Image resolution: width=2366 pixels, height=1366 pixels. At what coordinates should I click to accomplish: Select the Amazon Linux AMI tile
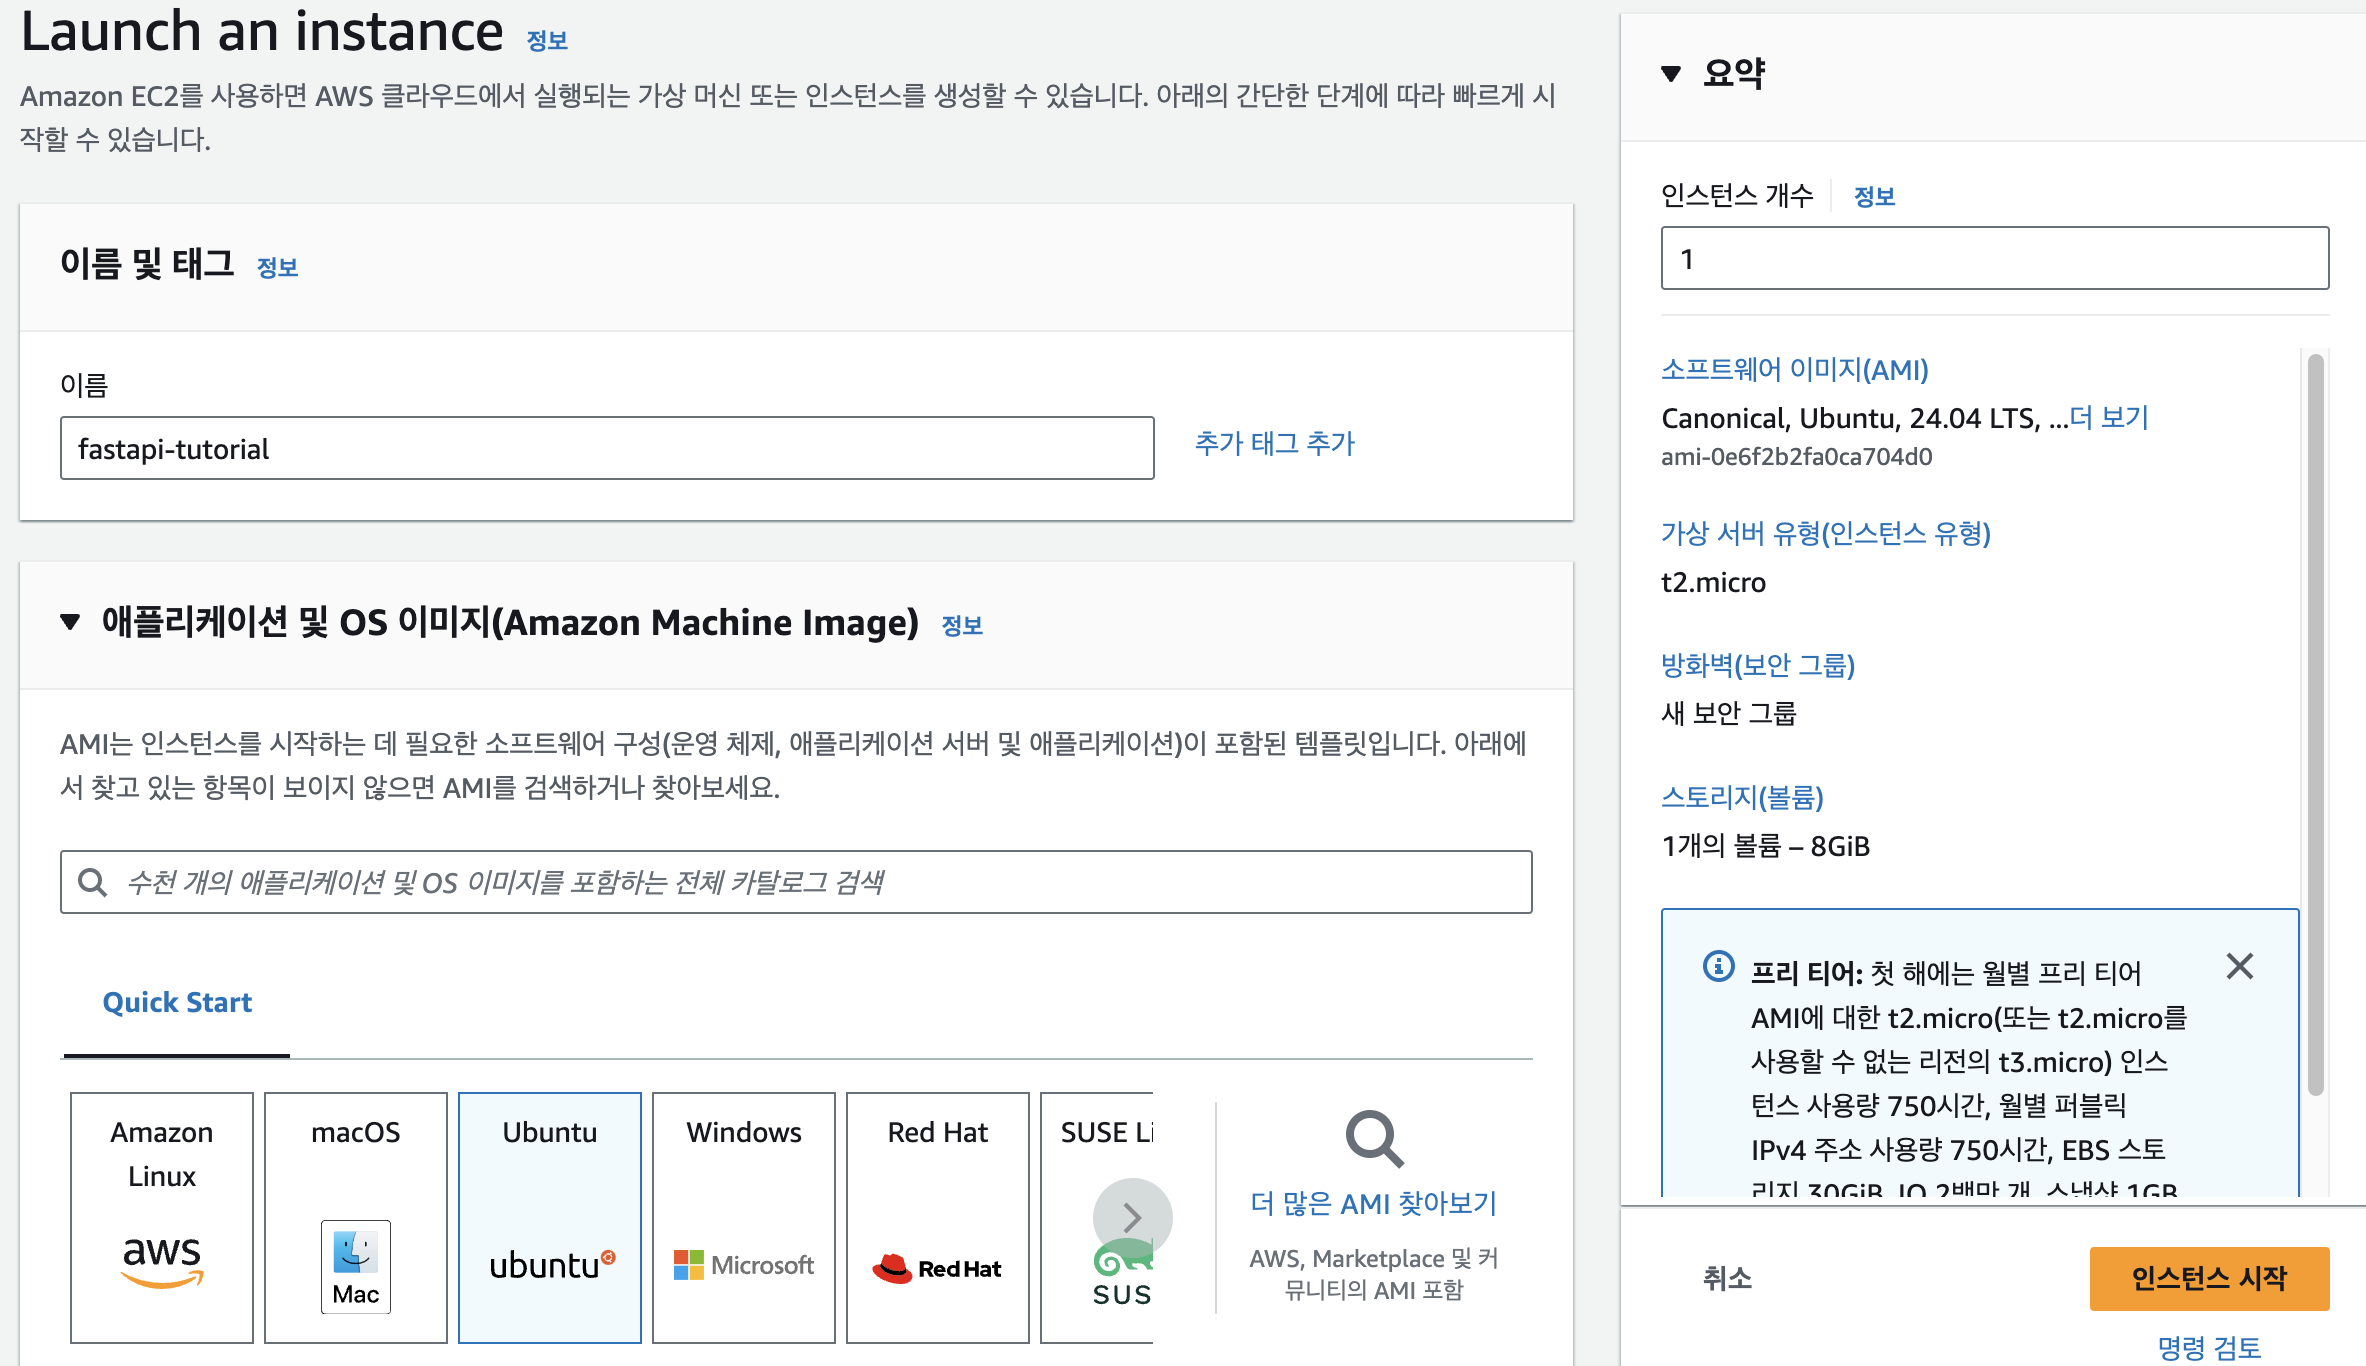[161, 1216]
